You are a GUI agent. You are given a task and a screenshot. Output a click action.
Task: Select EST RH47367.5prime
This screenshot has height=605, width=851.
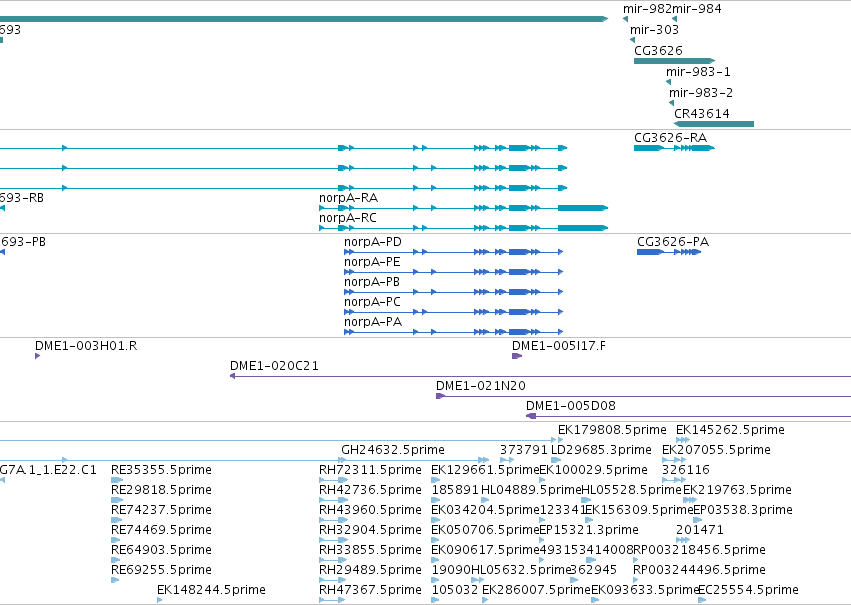[x=370, y=591]
